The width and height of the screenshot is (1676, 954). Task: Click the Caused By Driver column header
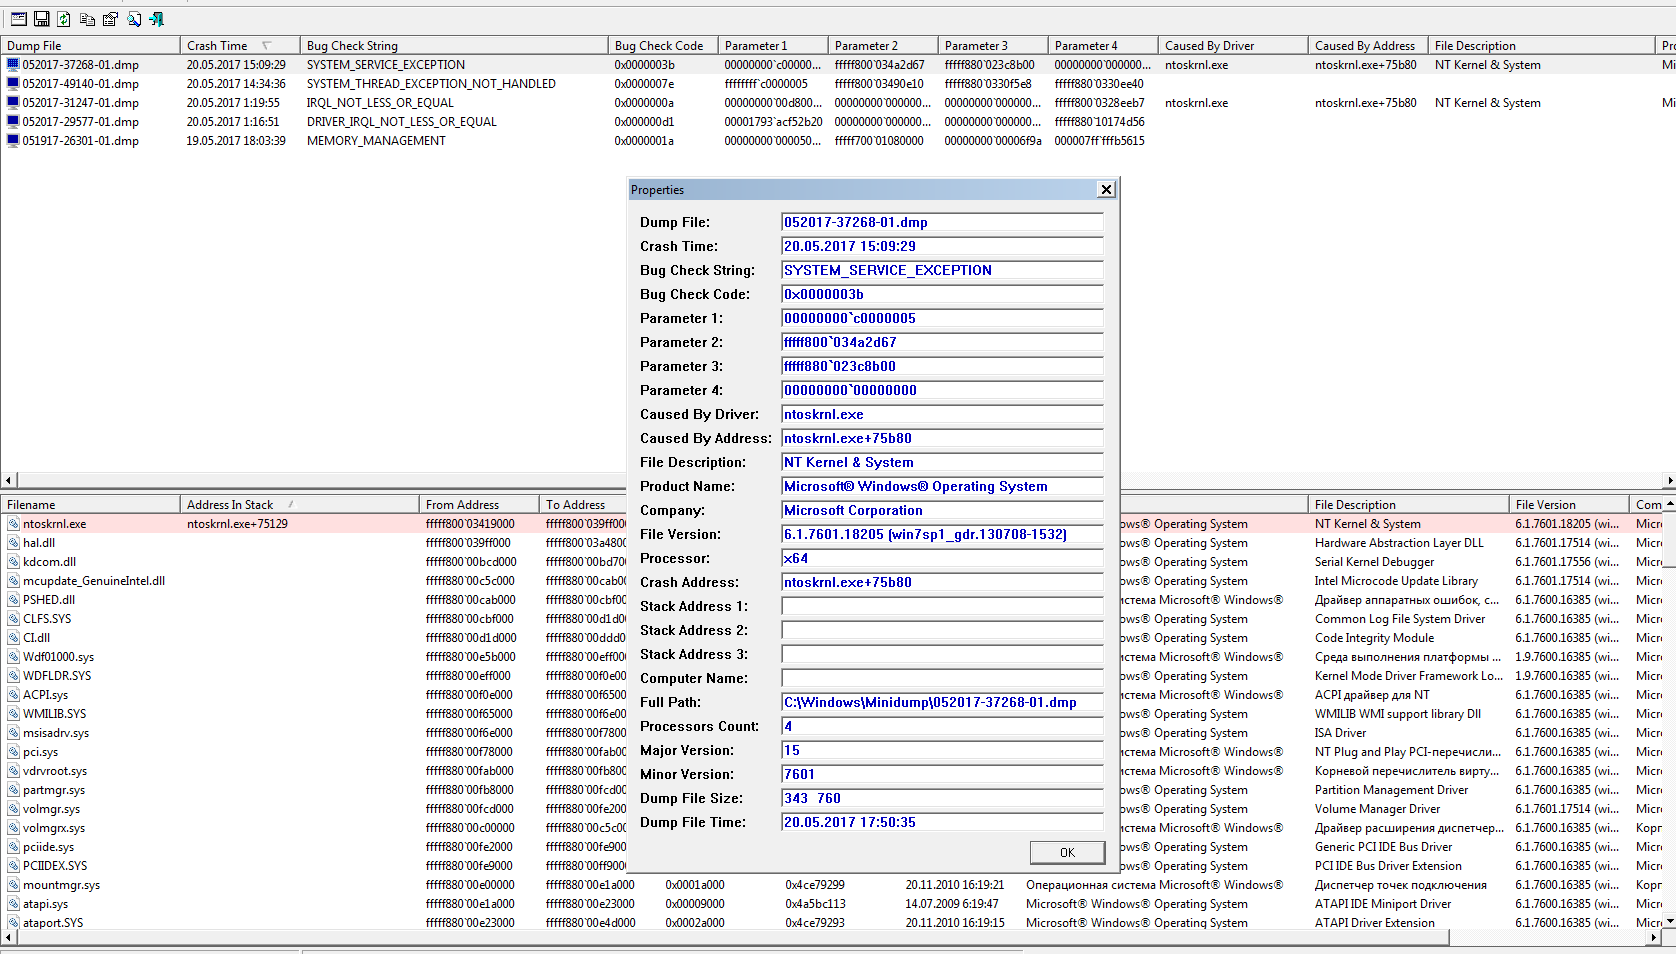pos(1209,46)
